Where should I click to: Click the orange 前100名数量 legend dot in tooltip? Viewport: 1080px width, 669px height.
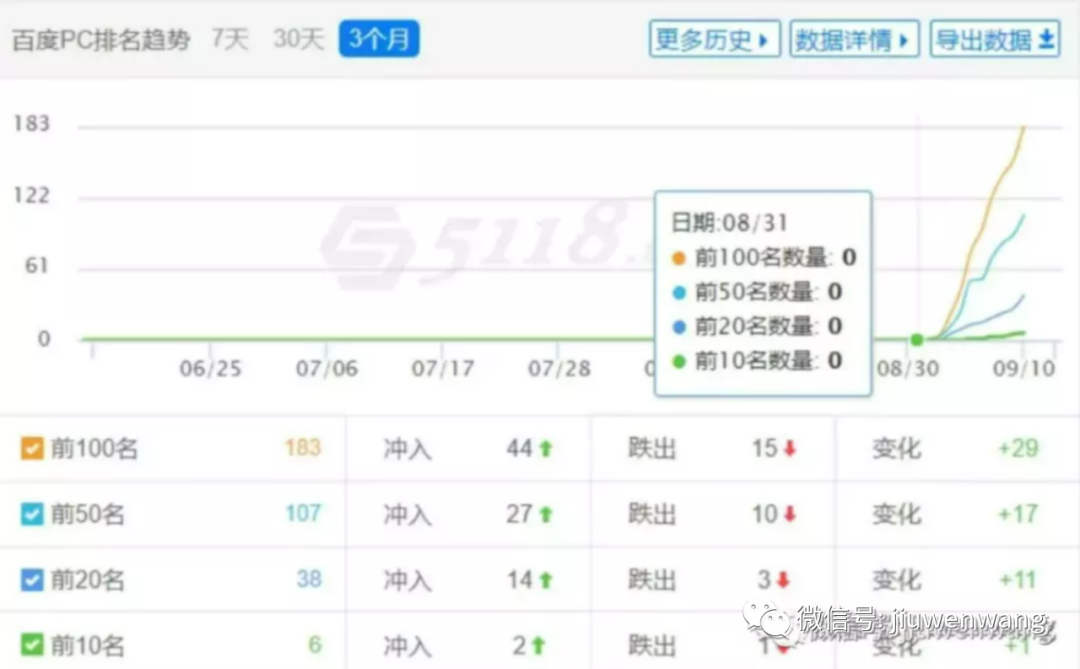[678, 258]
